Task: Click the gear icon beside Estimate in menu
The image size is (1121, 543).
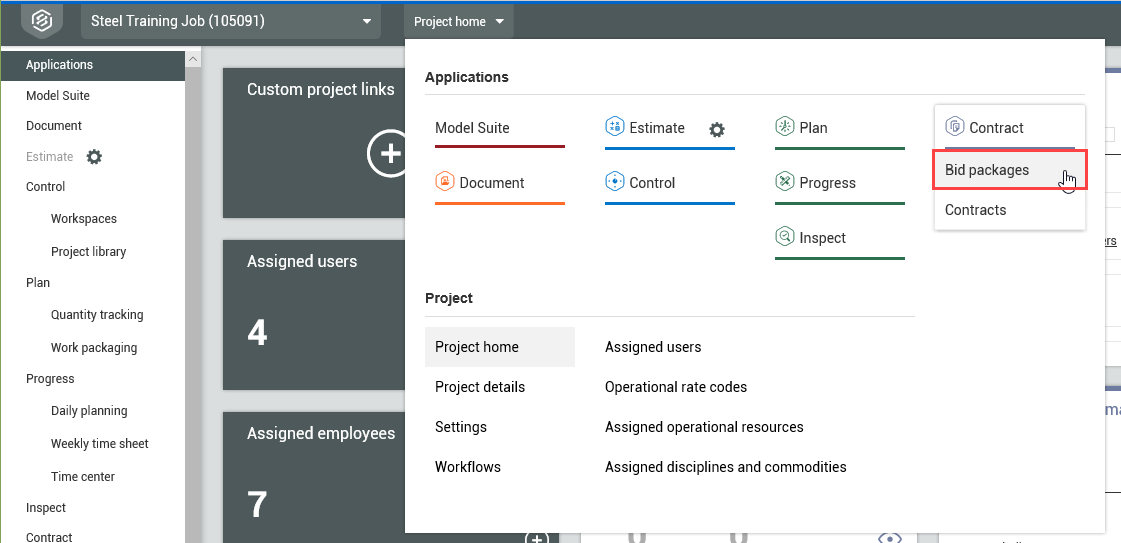Action: click(x=716, y=129)
